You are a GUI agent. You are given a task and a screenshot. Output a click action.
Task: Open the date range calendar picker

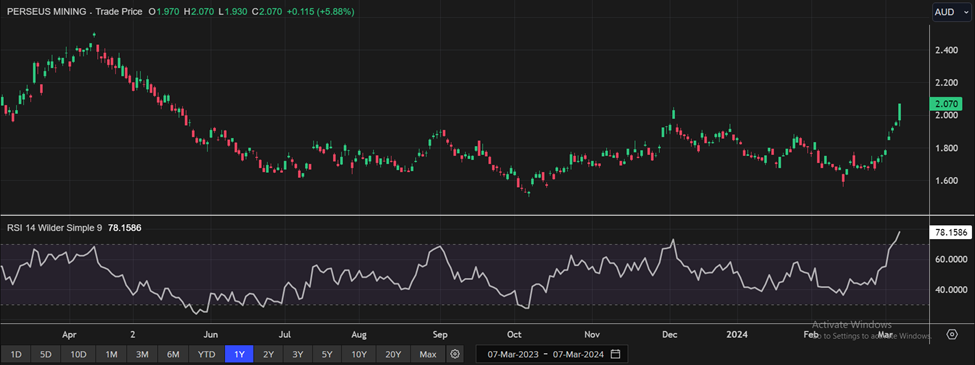[x=616, y=354]
